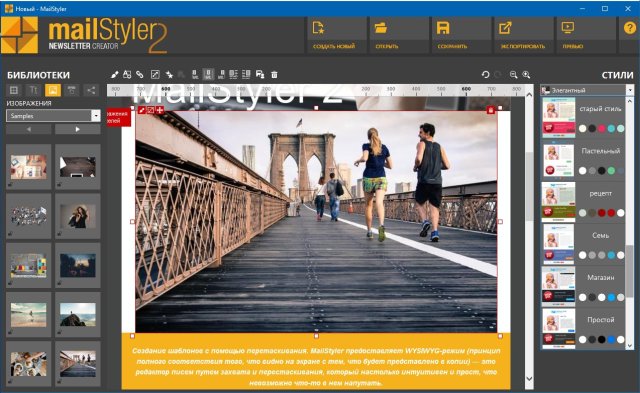Click the trash delete icon in the toolbar

(274, 74)
